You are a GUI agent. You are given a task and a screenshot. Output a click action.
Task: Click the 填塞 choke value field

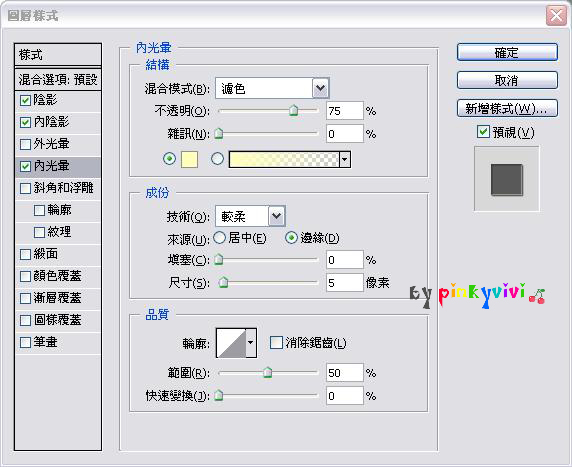pos(345,259)
